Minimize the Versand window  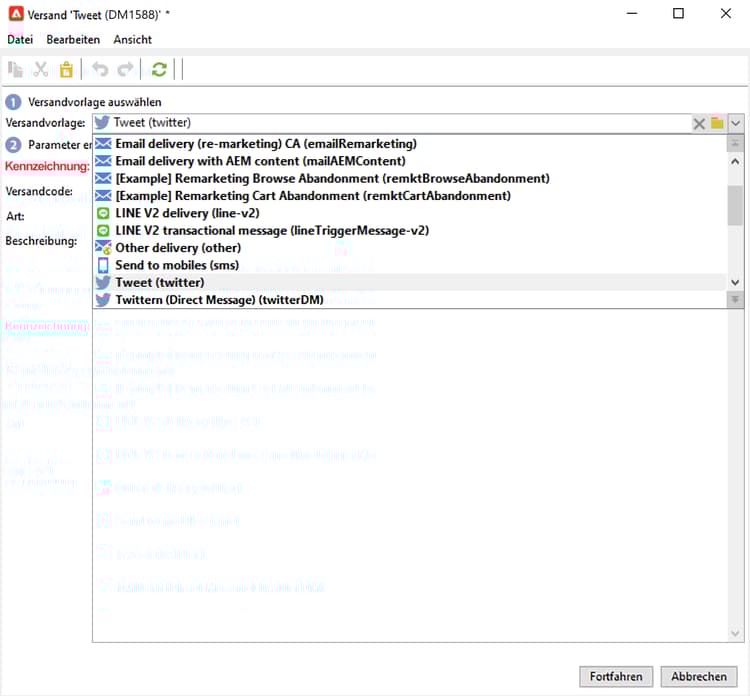632,13
